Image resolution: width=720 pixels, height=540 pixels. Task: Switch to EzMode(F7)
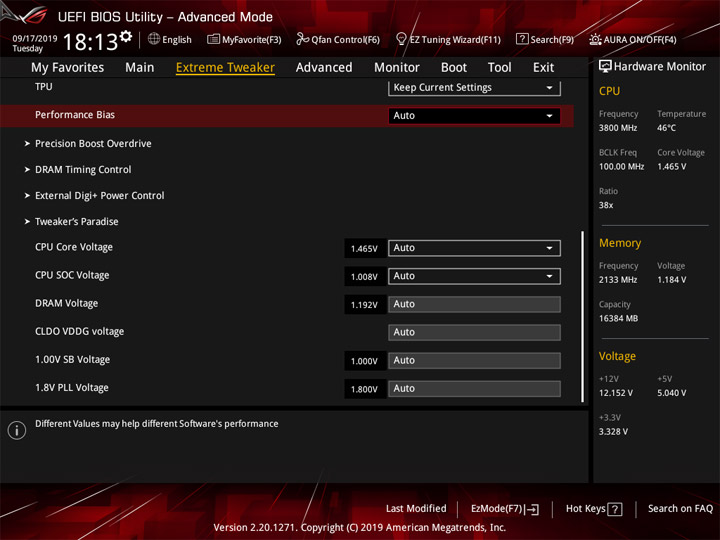[505, 509]
